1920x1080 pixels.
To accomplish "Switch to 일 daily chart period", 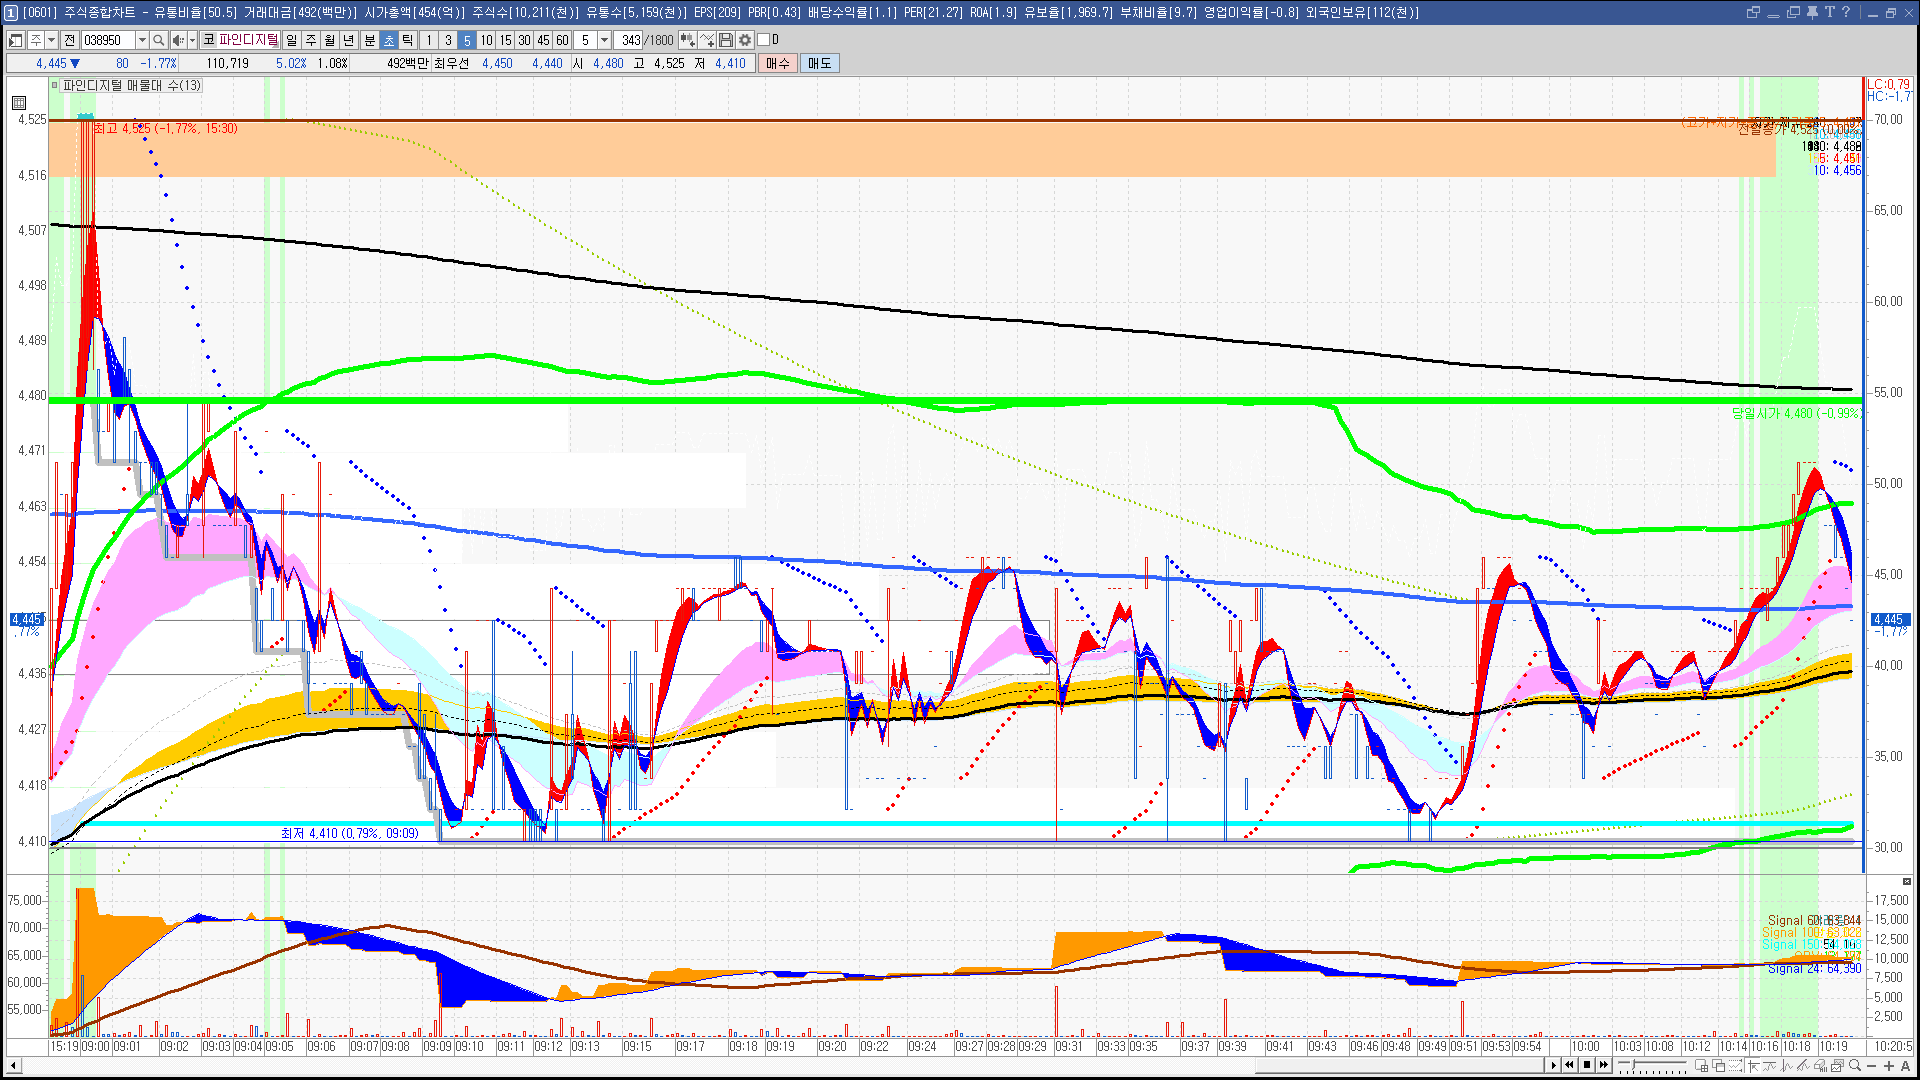I will [291, 40].
